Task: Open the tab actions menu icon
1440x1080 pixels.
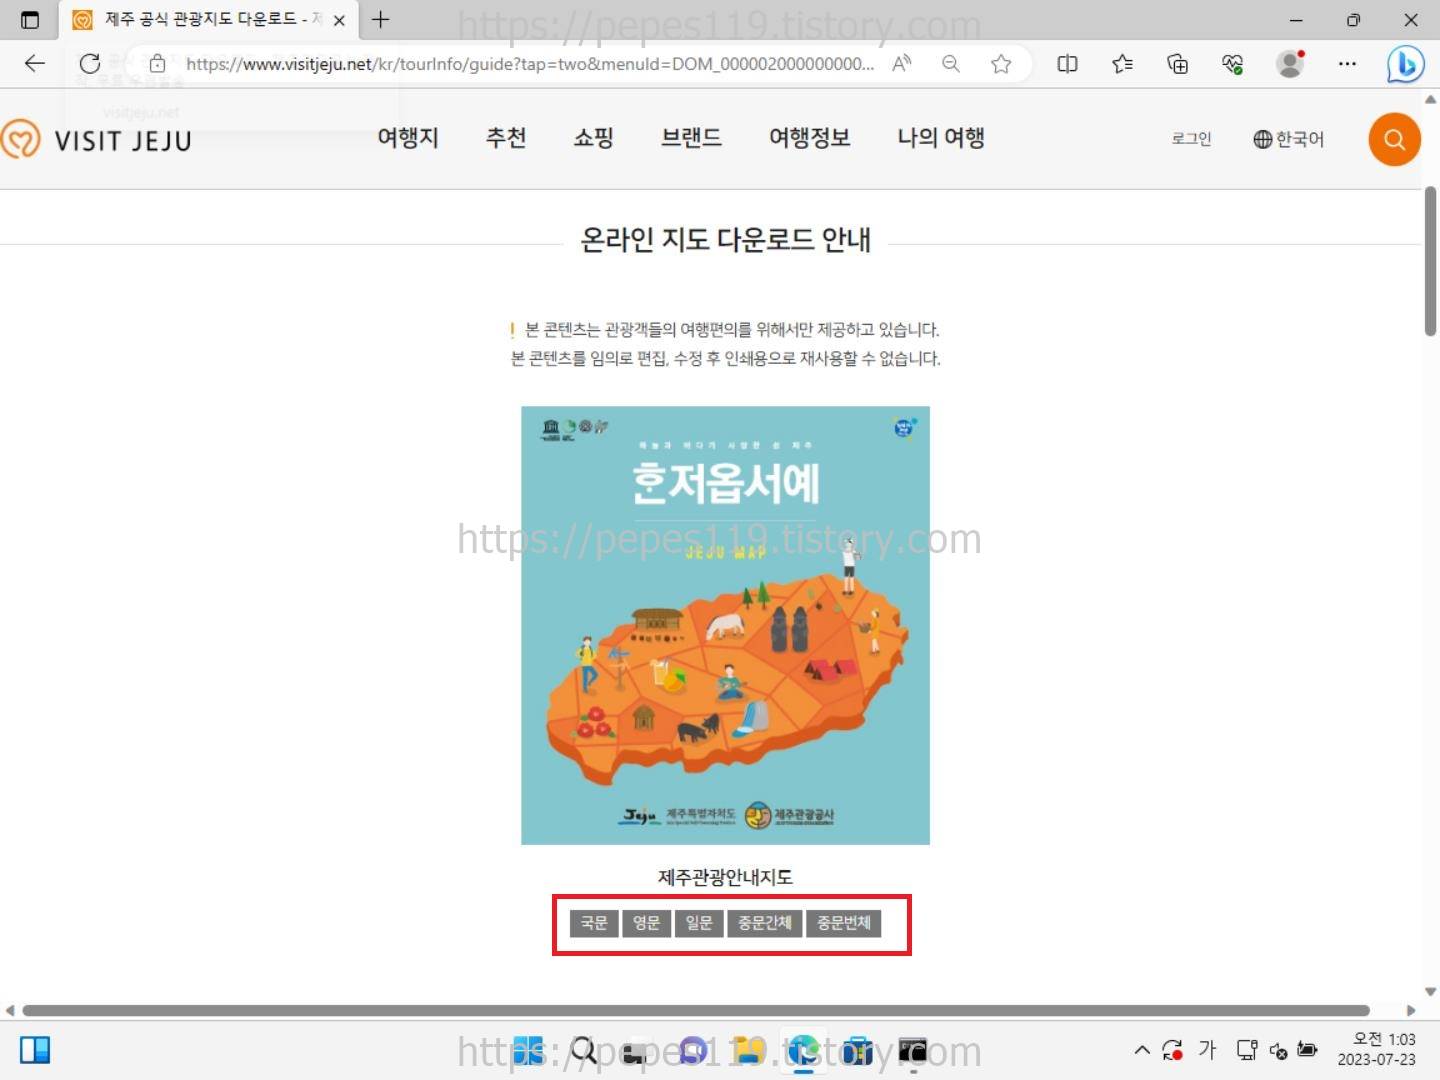Action: click(30, 20)
